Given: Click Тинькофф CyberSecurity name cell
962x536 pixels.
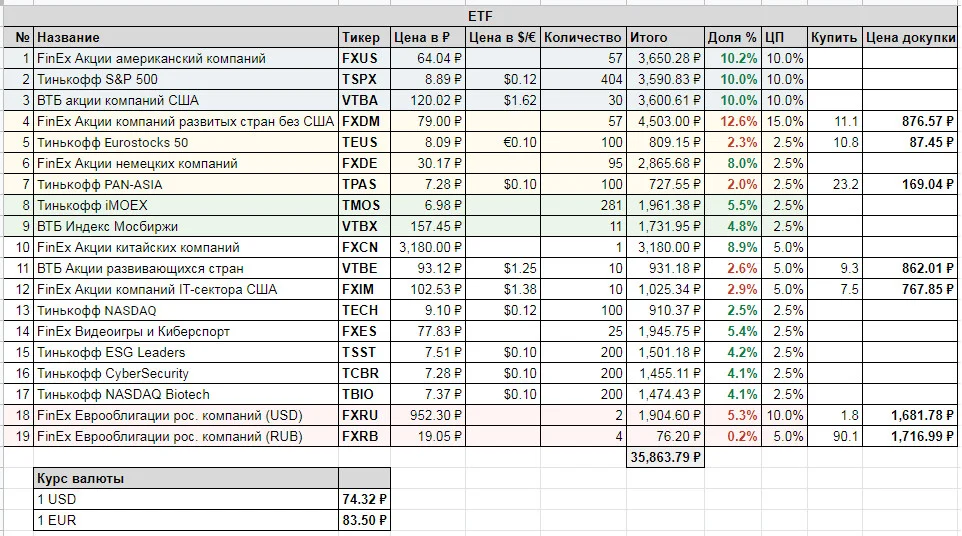Looking at the screenshot, I should [186, 373].
